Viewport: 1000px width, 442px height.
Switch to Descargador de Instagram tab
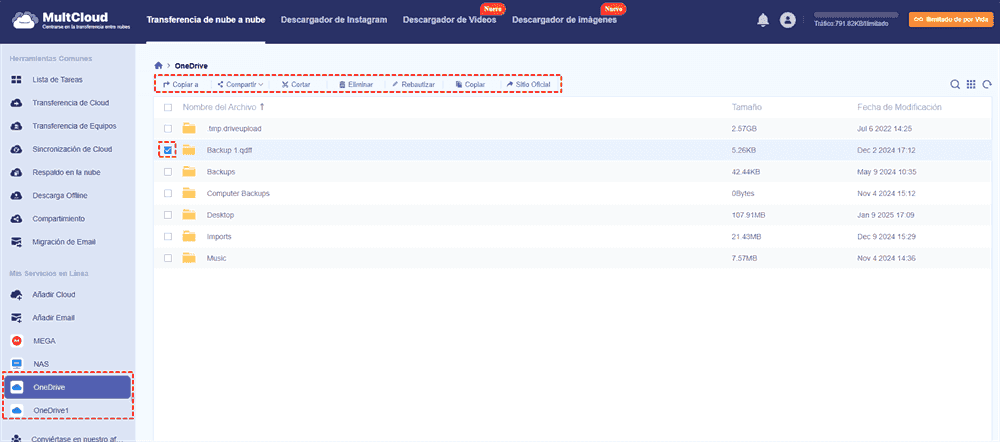tap(334, 20)
